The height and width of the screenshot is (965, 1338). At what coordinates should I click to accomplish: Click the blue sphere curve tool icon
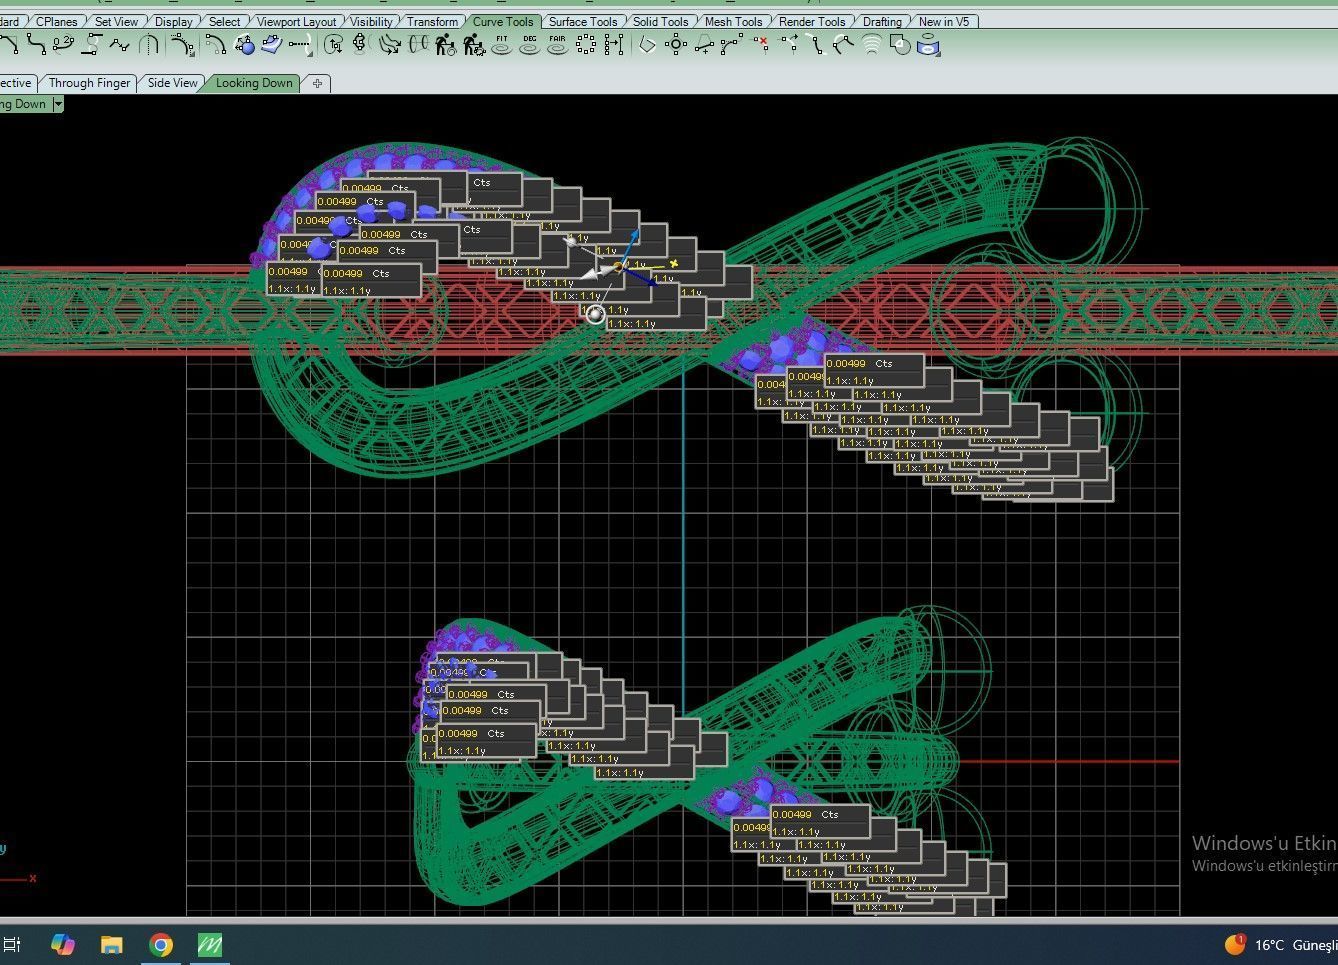tap(244, 44)
